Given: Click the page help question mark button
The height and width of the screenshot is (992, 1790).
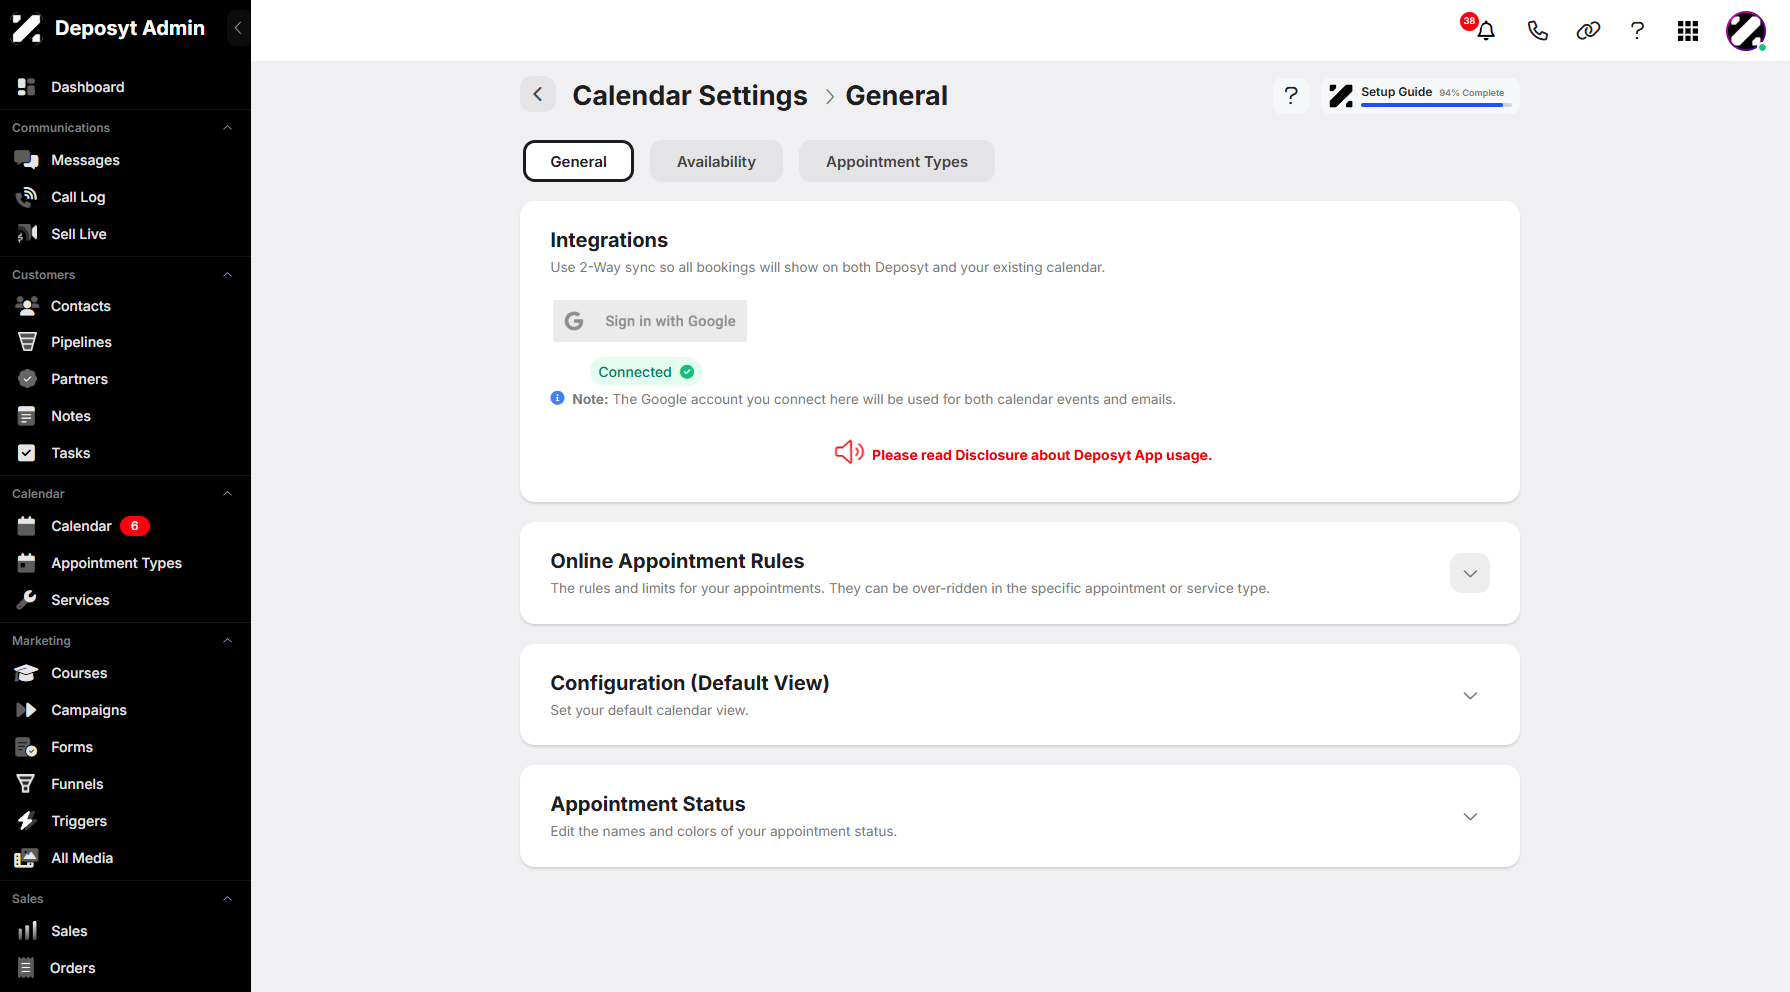Looking at the screenshot, I should 1291,96.
